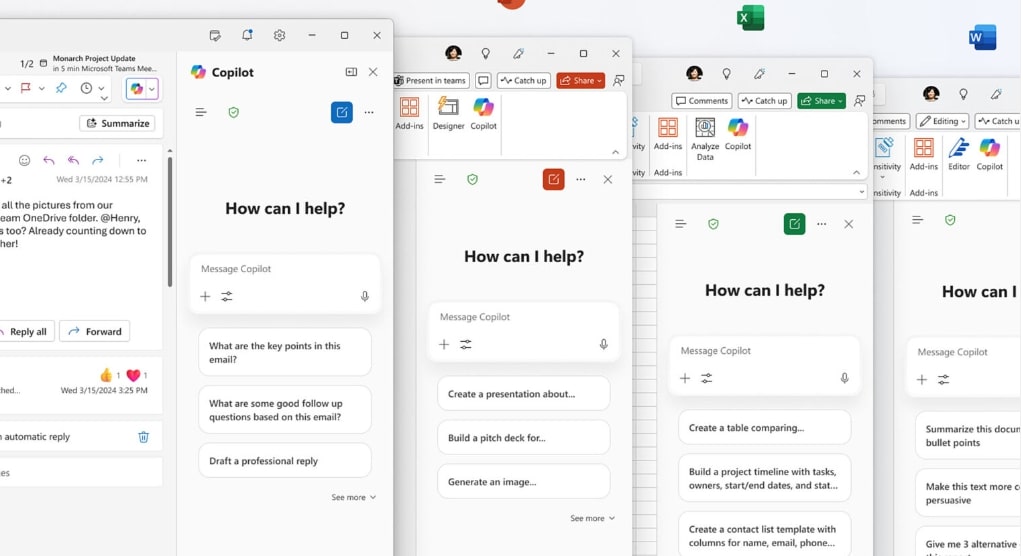Screen dimensions: 1023x556
Task: Open hamburger menu in PowerPoint Copilot pane
Action: pos(440,179)
